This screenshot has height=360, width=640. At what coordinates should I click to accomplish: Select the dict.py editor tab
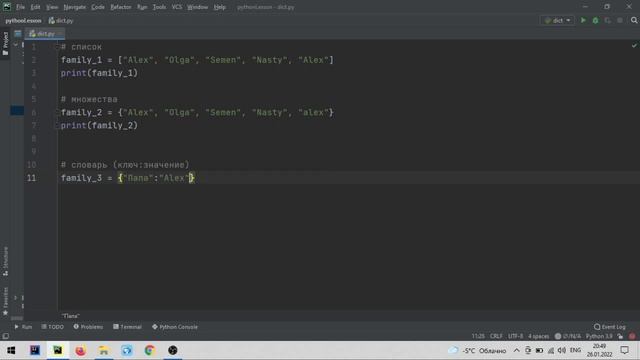tap(44, 34)
